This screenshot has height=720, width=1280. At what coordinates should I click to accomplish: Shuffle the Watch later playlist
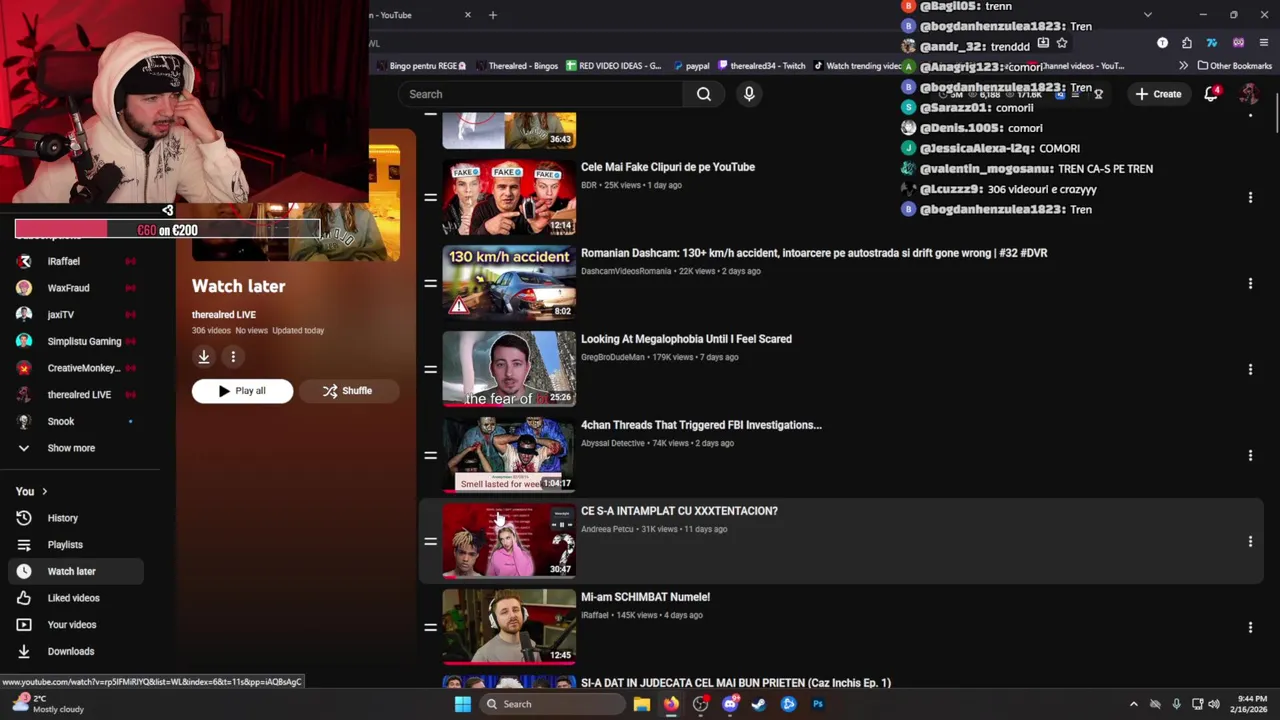(x=347, y=391)
